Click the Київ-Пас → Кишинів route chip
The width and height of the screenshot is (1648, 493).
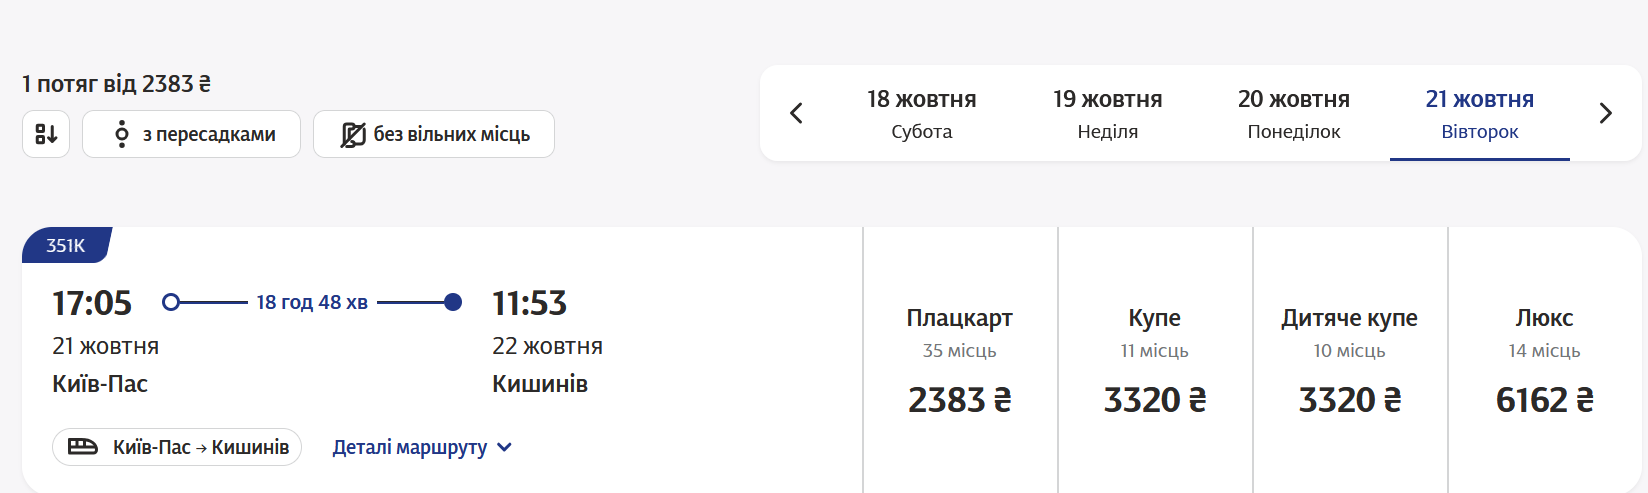tap(177, 447)
